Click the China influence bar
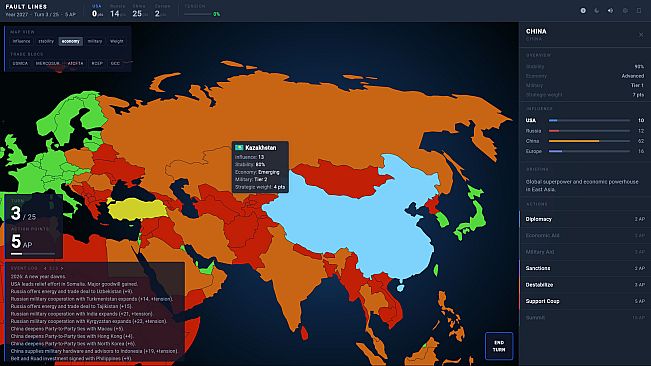 coord(589,141)
